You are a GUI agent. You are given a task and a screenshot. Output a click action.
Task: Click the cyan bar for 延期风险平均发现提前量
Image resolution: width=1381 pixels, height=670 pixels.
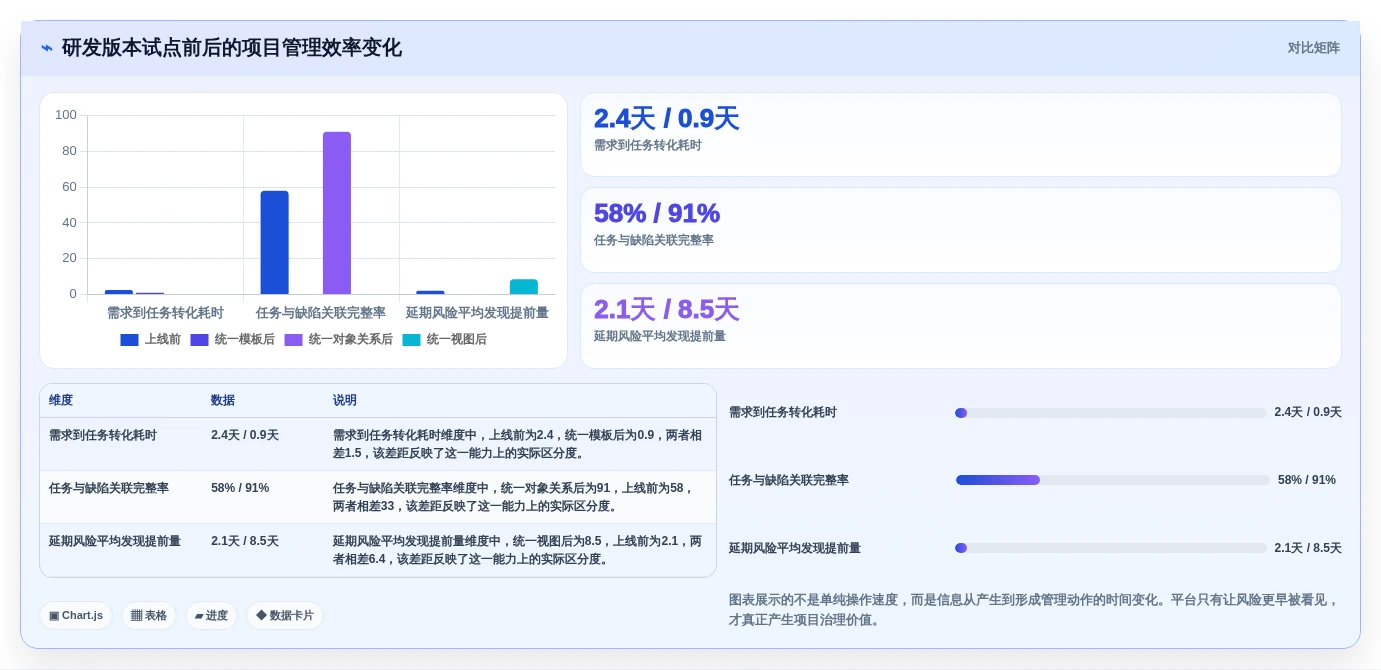click(524, 287)
